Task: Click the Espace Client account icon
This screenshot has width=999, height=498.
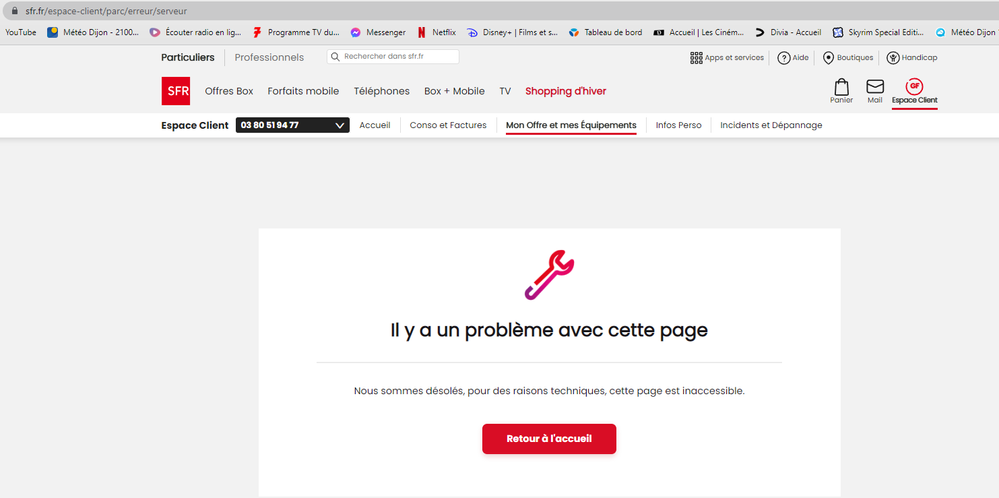Action: click(x=914, y=87)
